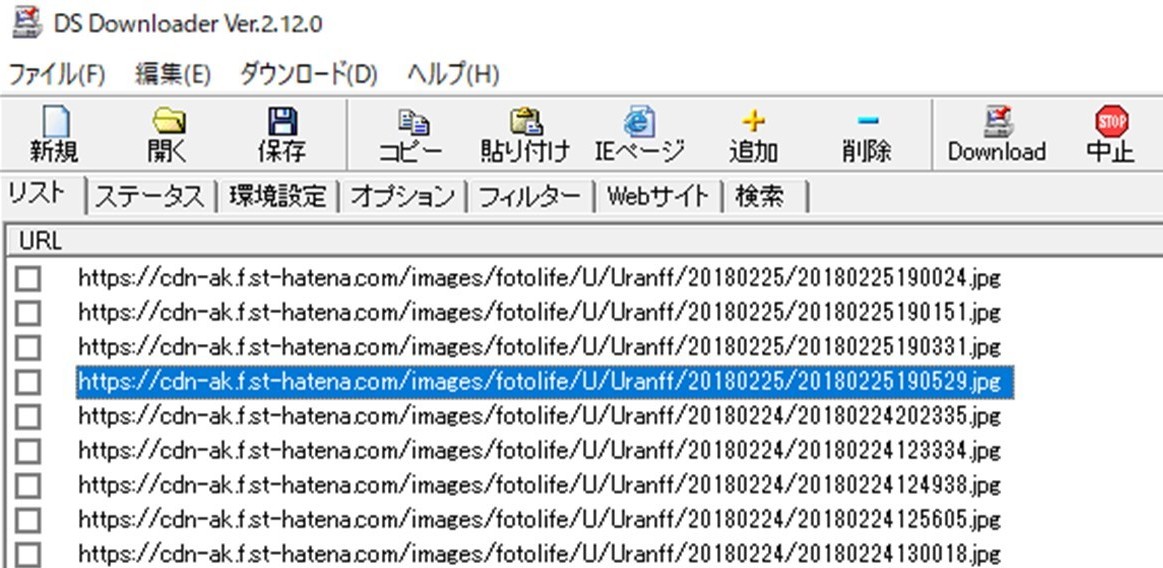This screenshot has height=568, width=1163.
Task: Check the box for 20180224130018.jpg
Action: [x=28, y=554]
